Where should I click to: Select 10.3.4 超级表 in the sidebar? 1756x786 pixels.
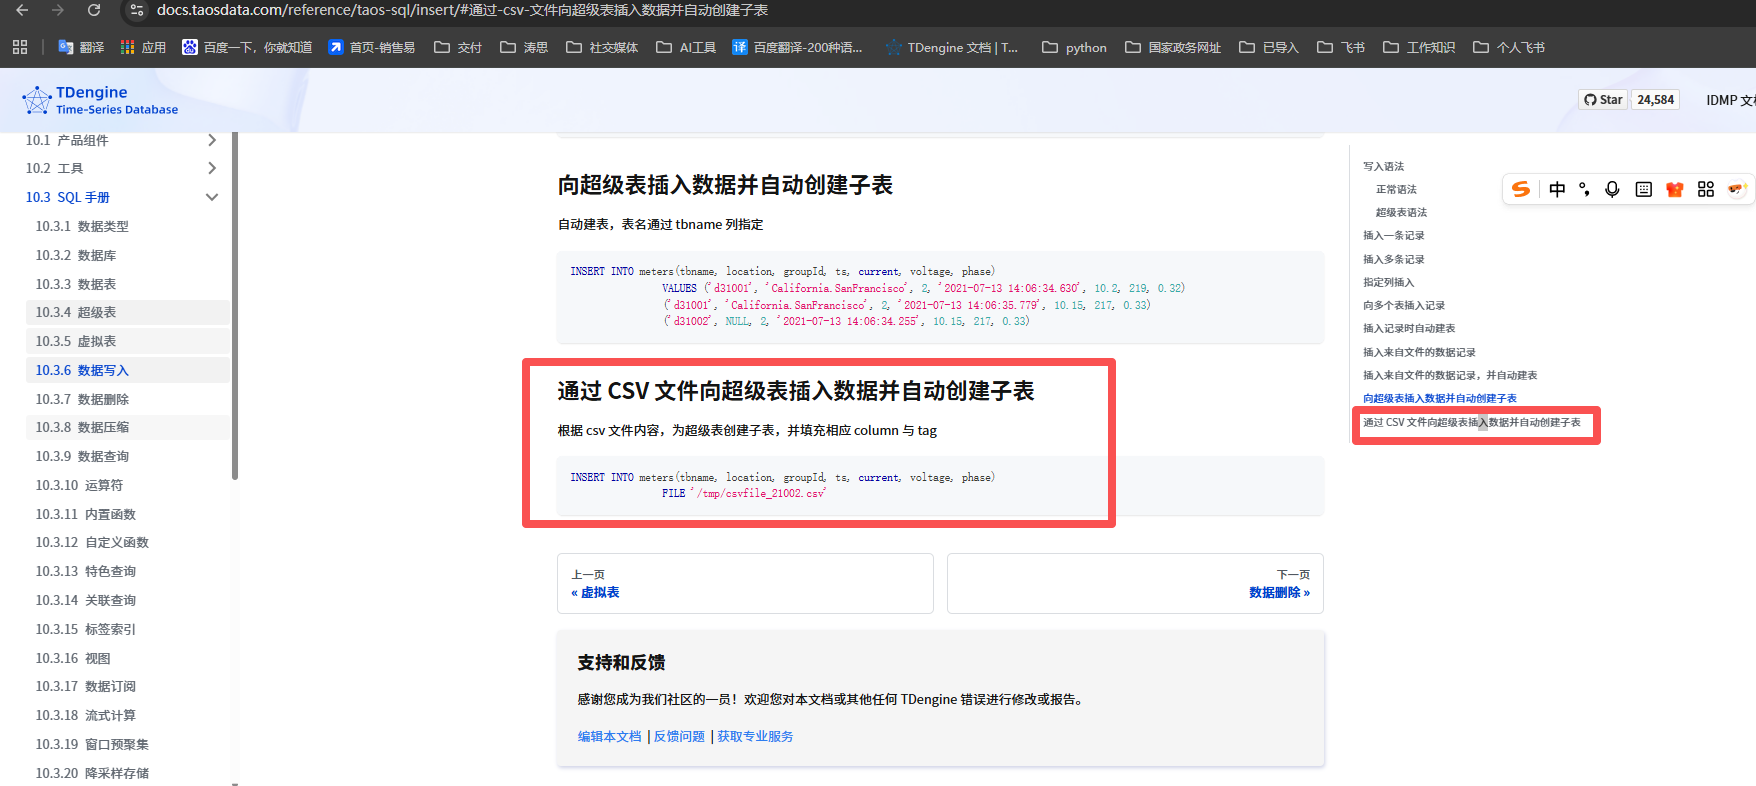point(76,312)
